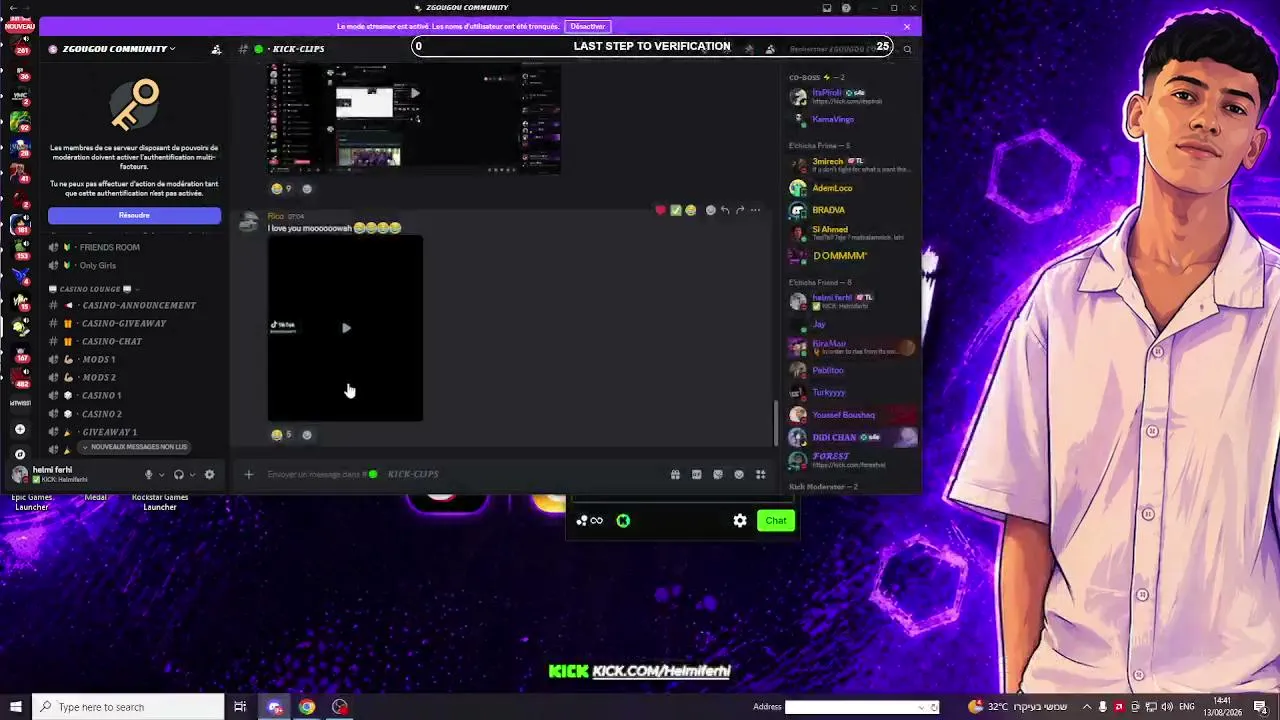Open the Windows Start menu

point(15,707)
